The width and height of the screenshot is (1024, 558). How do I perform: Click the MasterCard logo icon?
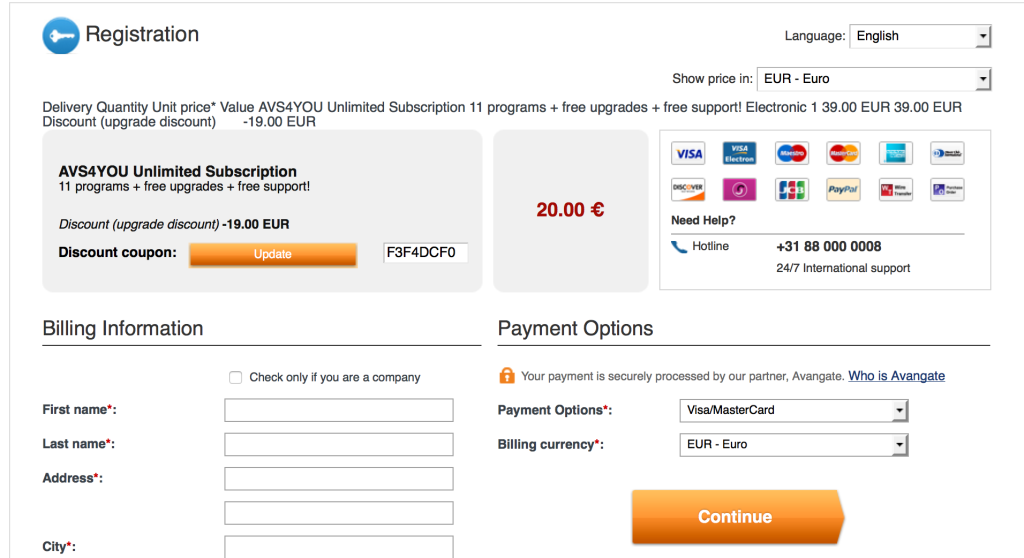point(843,154)
